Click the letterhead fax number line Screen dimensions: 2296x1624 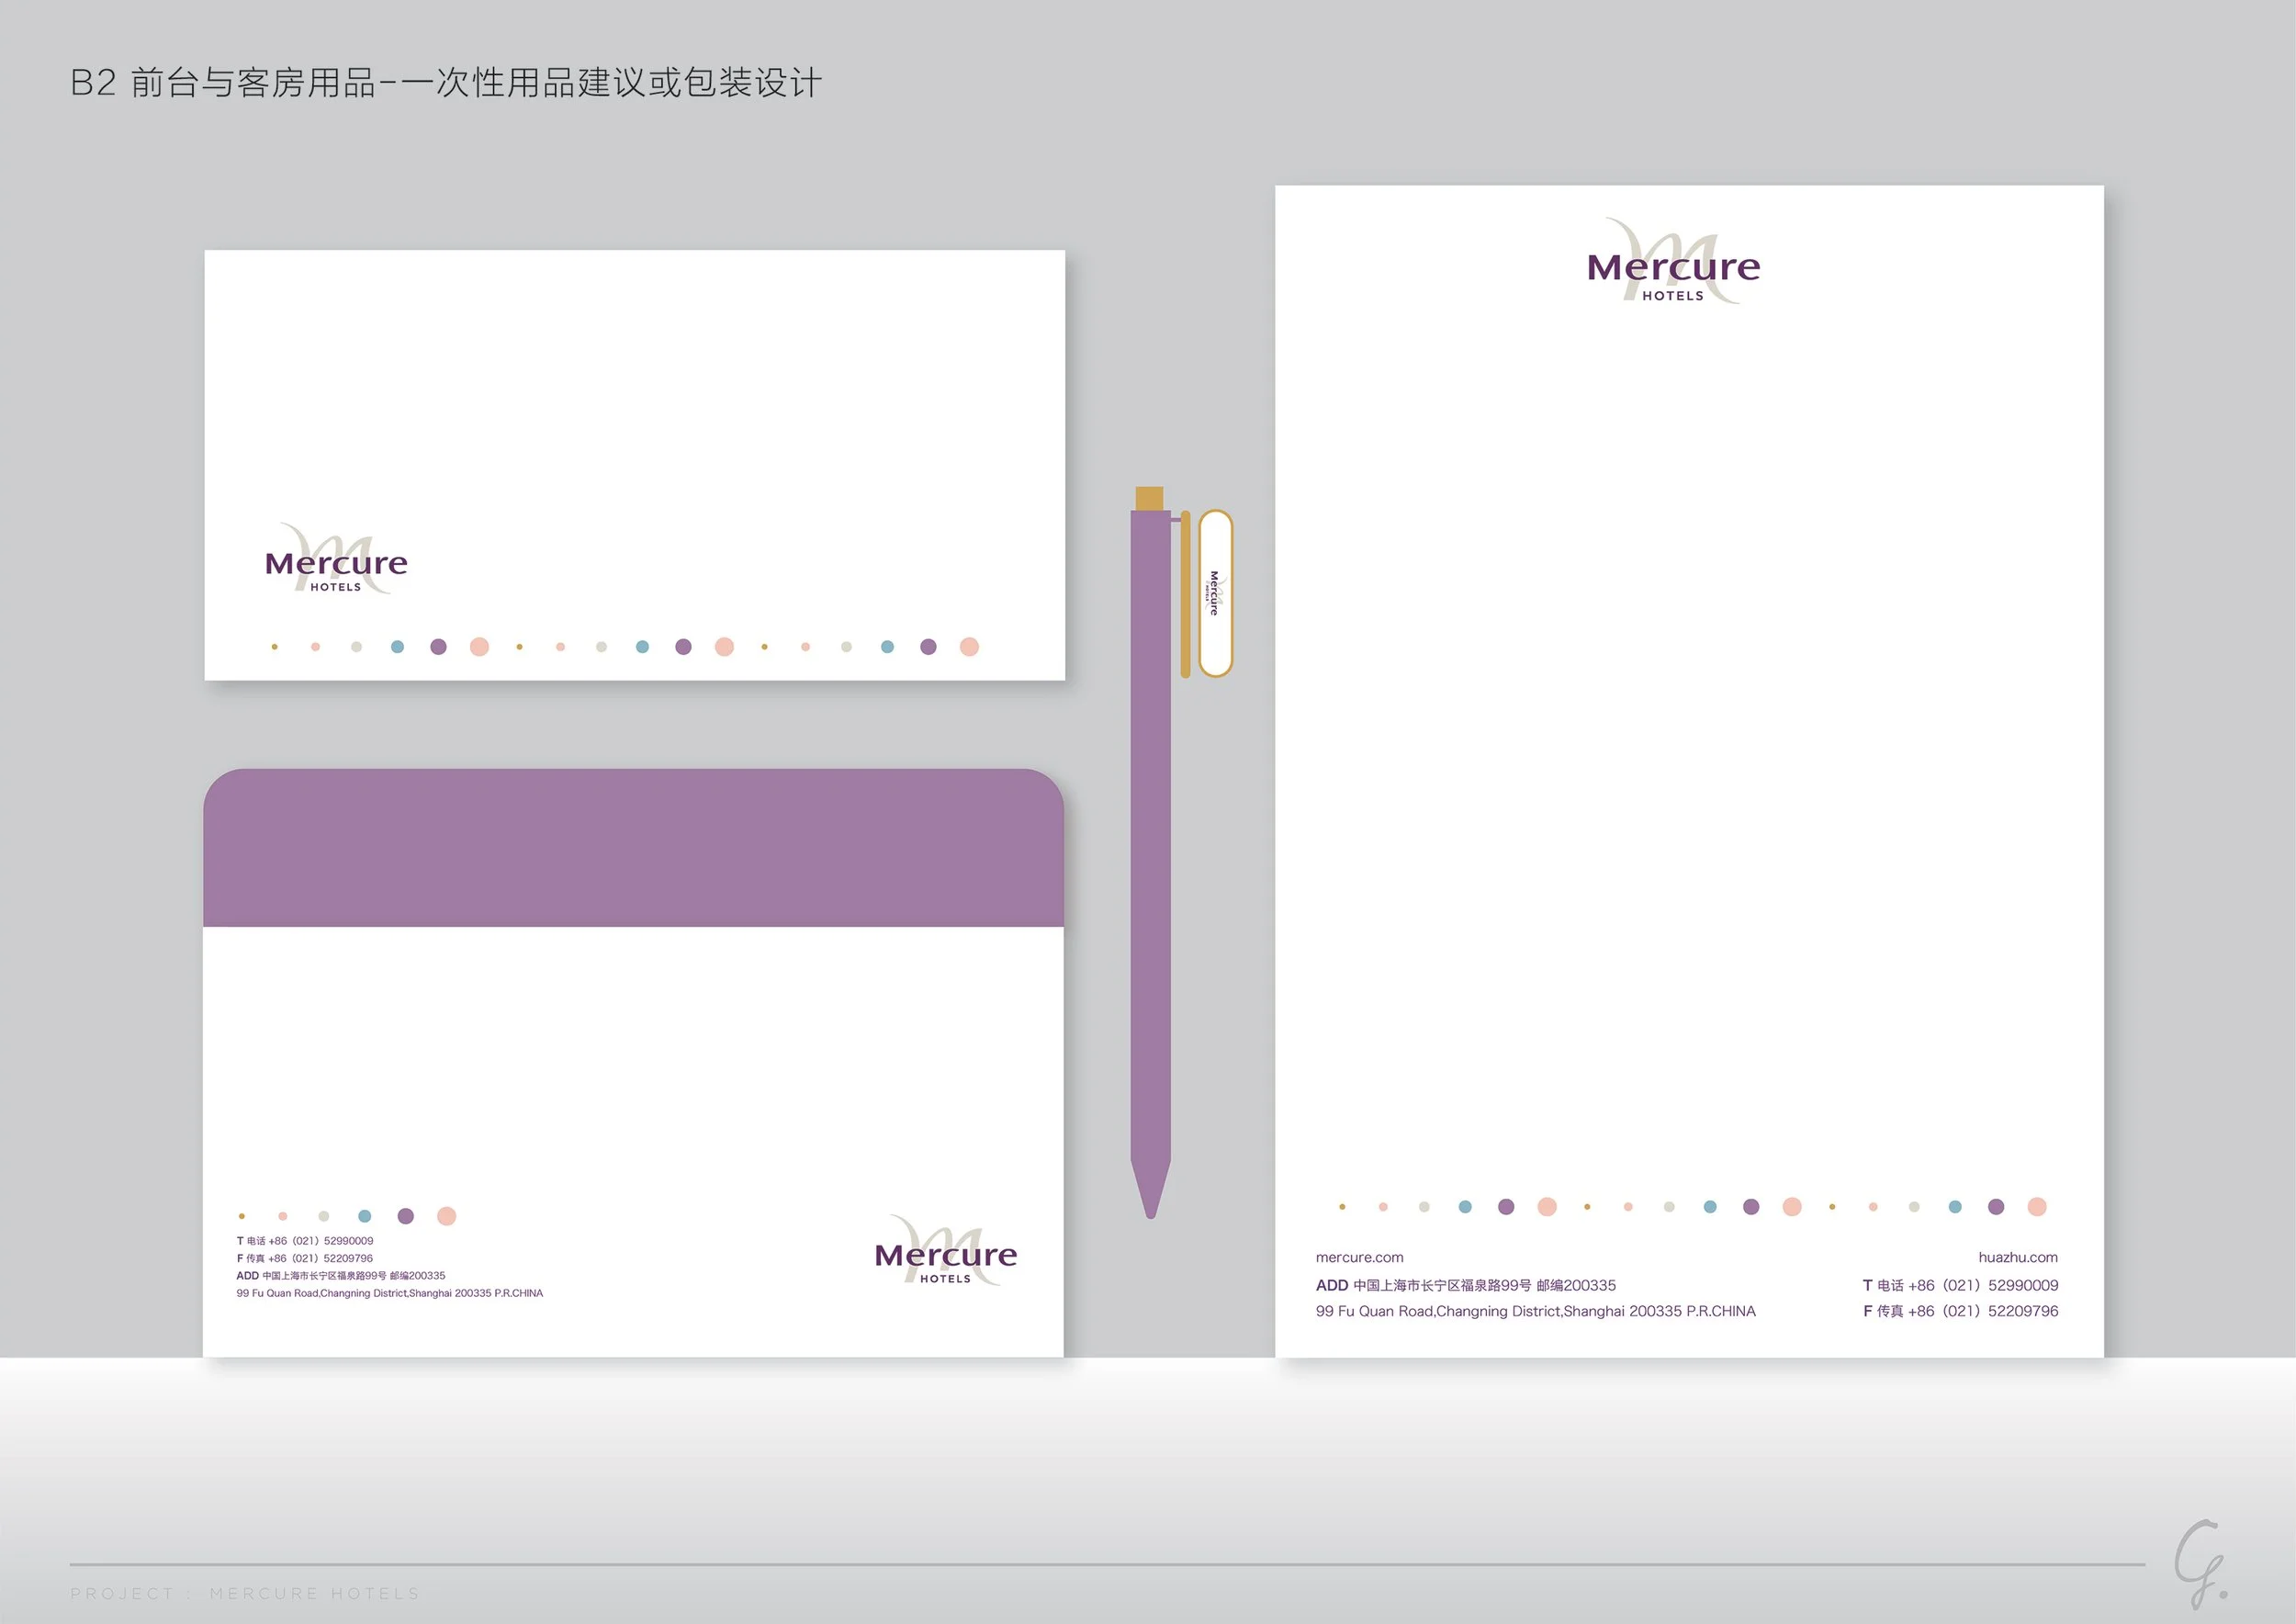1960,1311
